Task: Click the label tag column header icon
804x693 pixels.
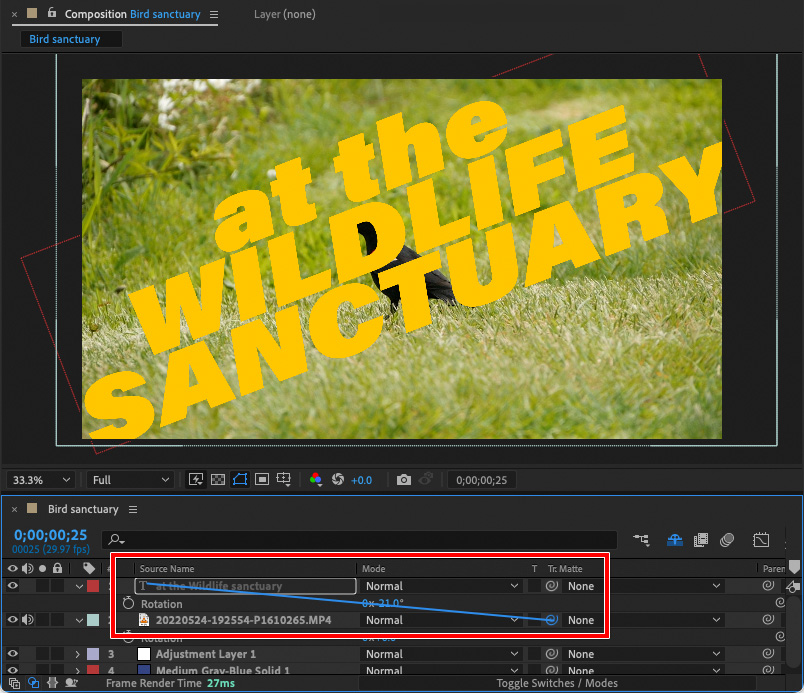Action: pos(89,568)
